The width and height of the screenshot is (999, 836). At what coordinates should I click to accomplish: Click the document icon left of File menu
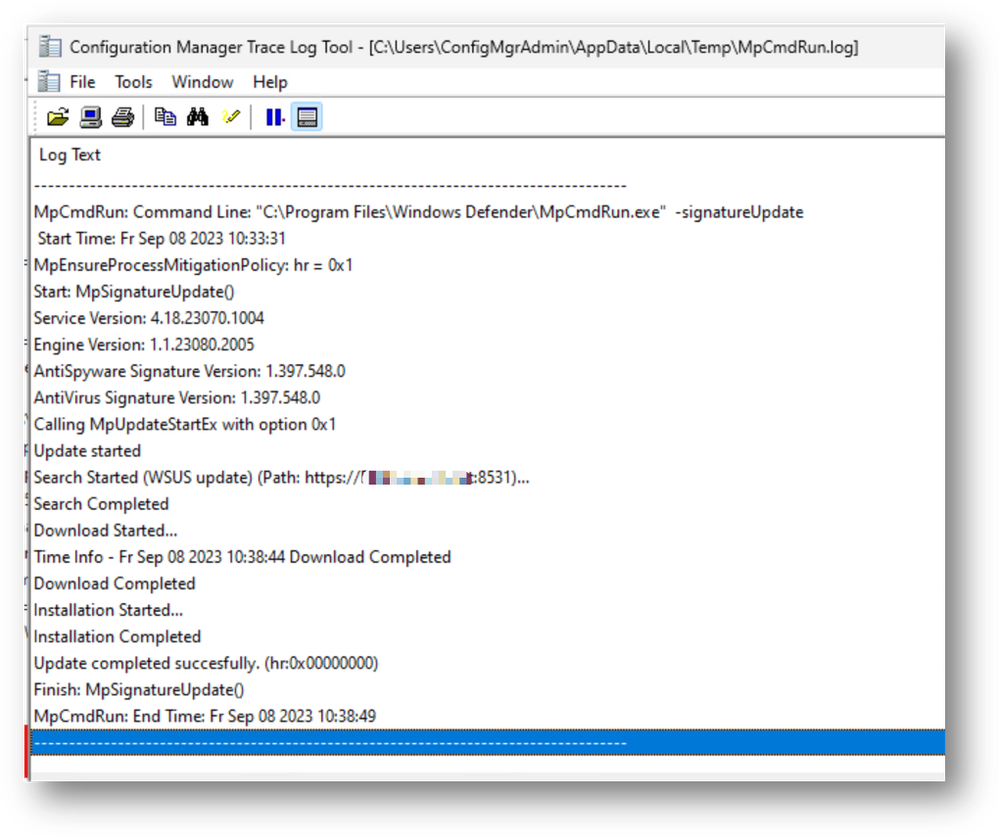click(48, 82)
